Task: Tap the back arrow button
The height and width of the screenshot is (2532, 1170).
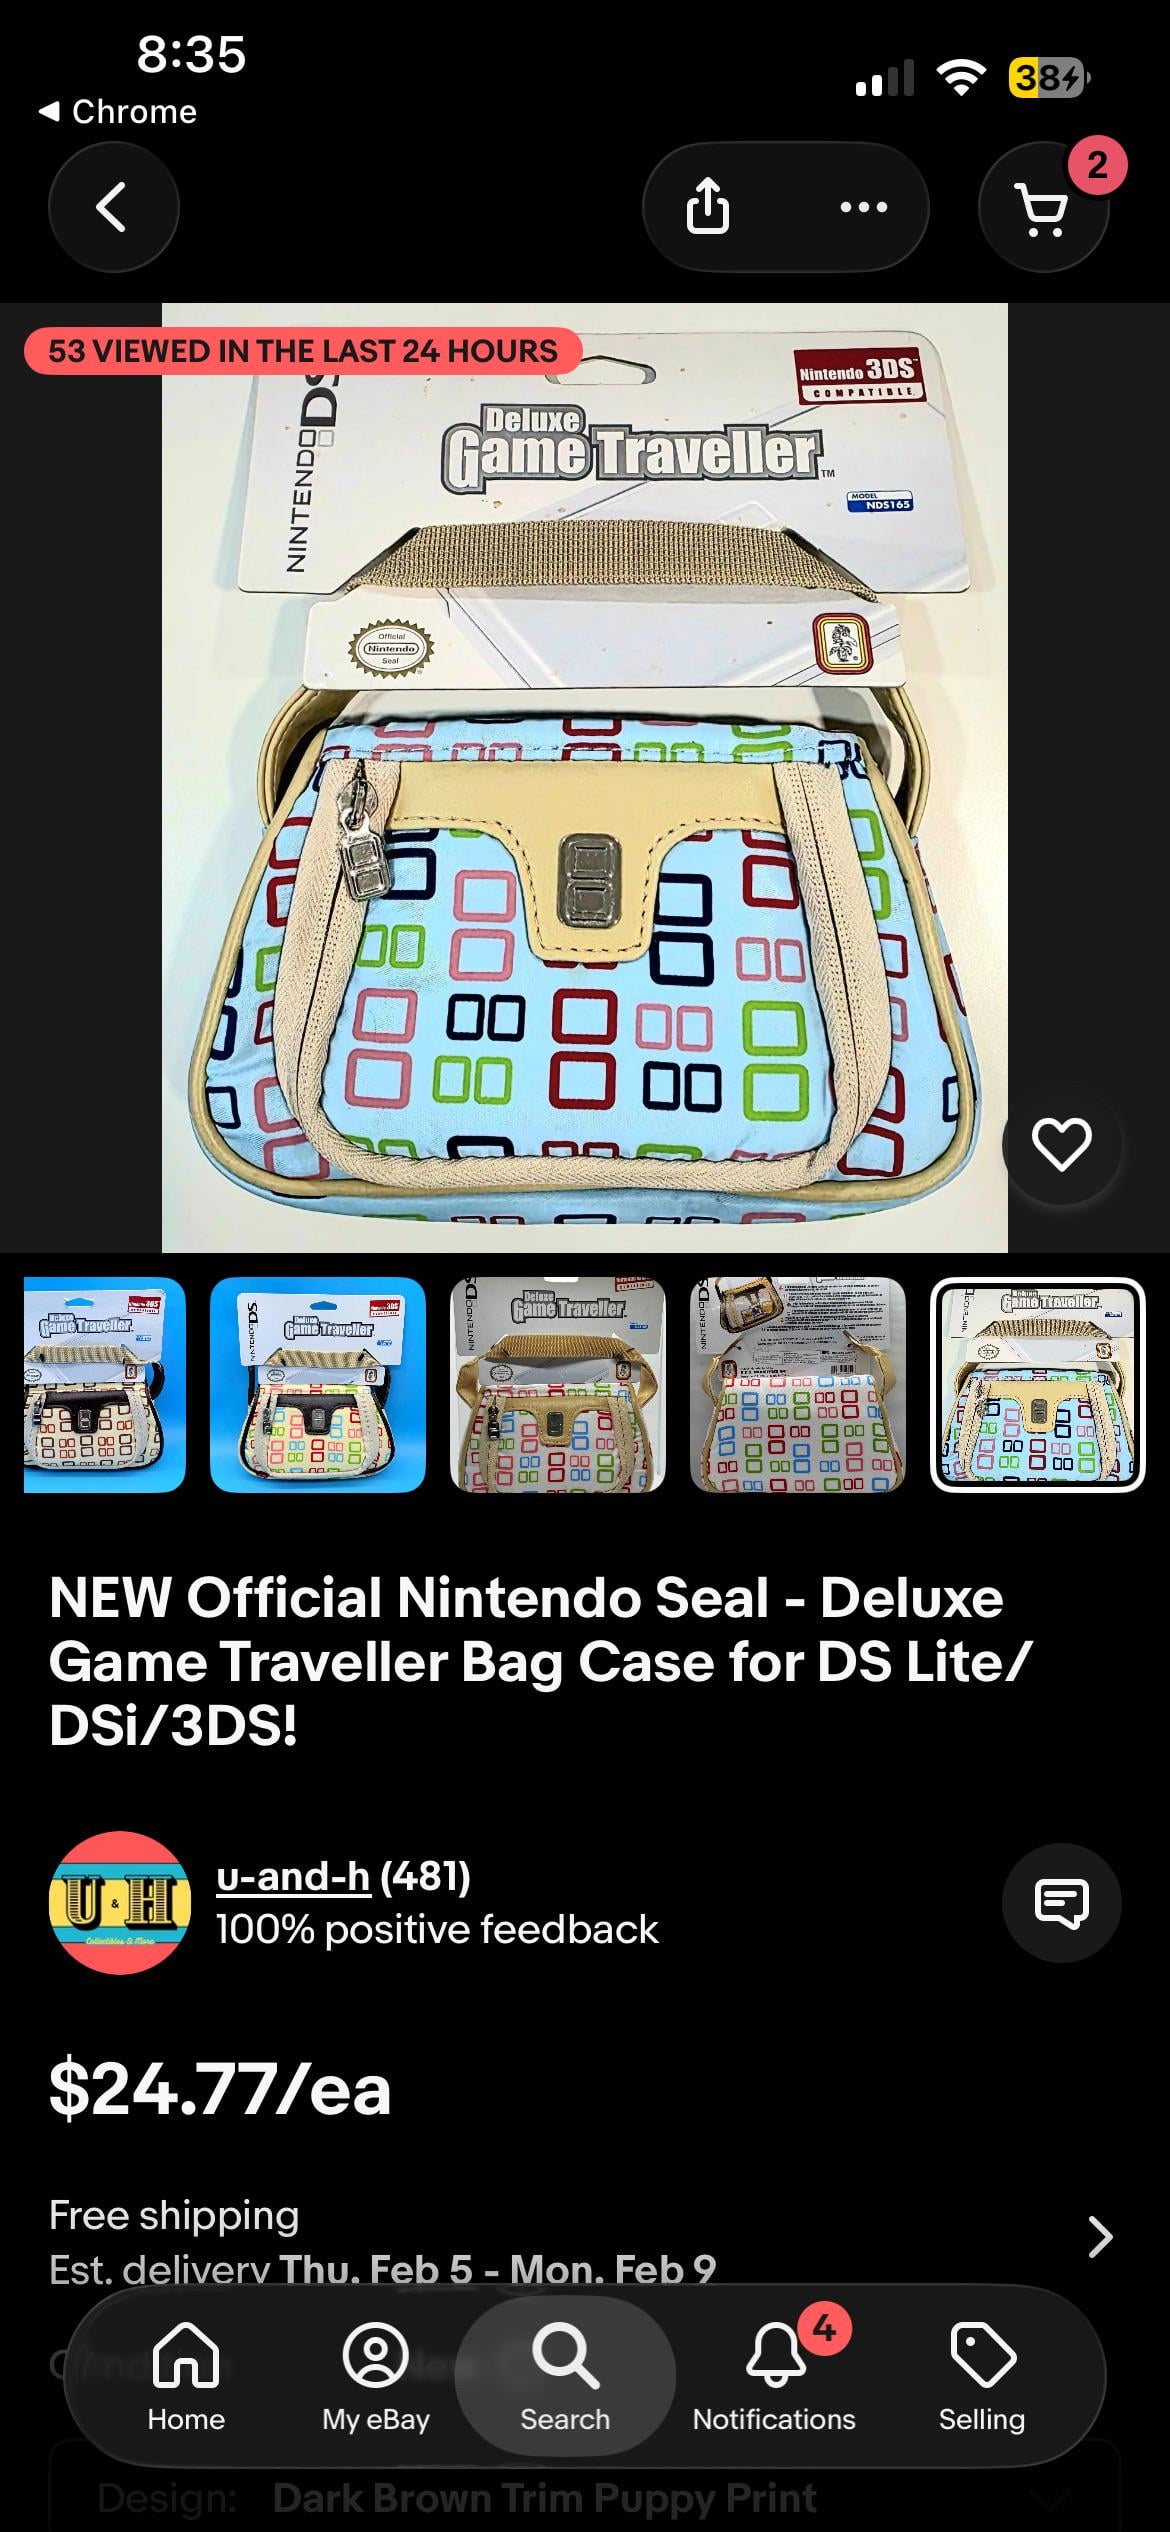Action: tap(113, 207)
